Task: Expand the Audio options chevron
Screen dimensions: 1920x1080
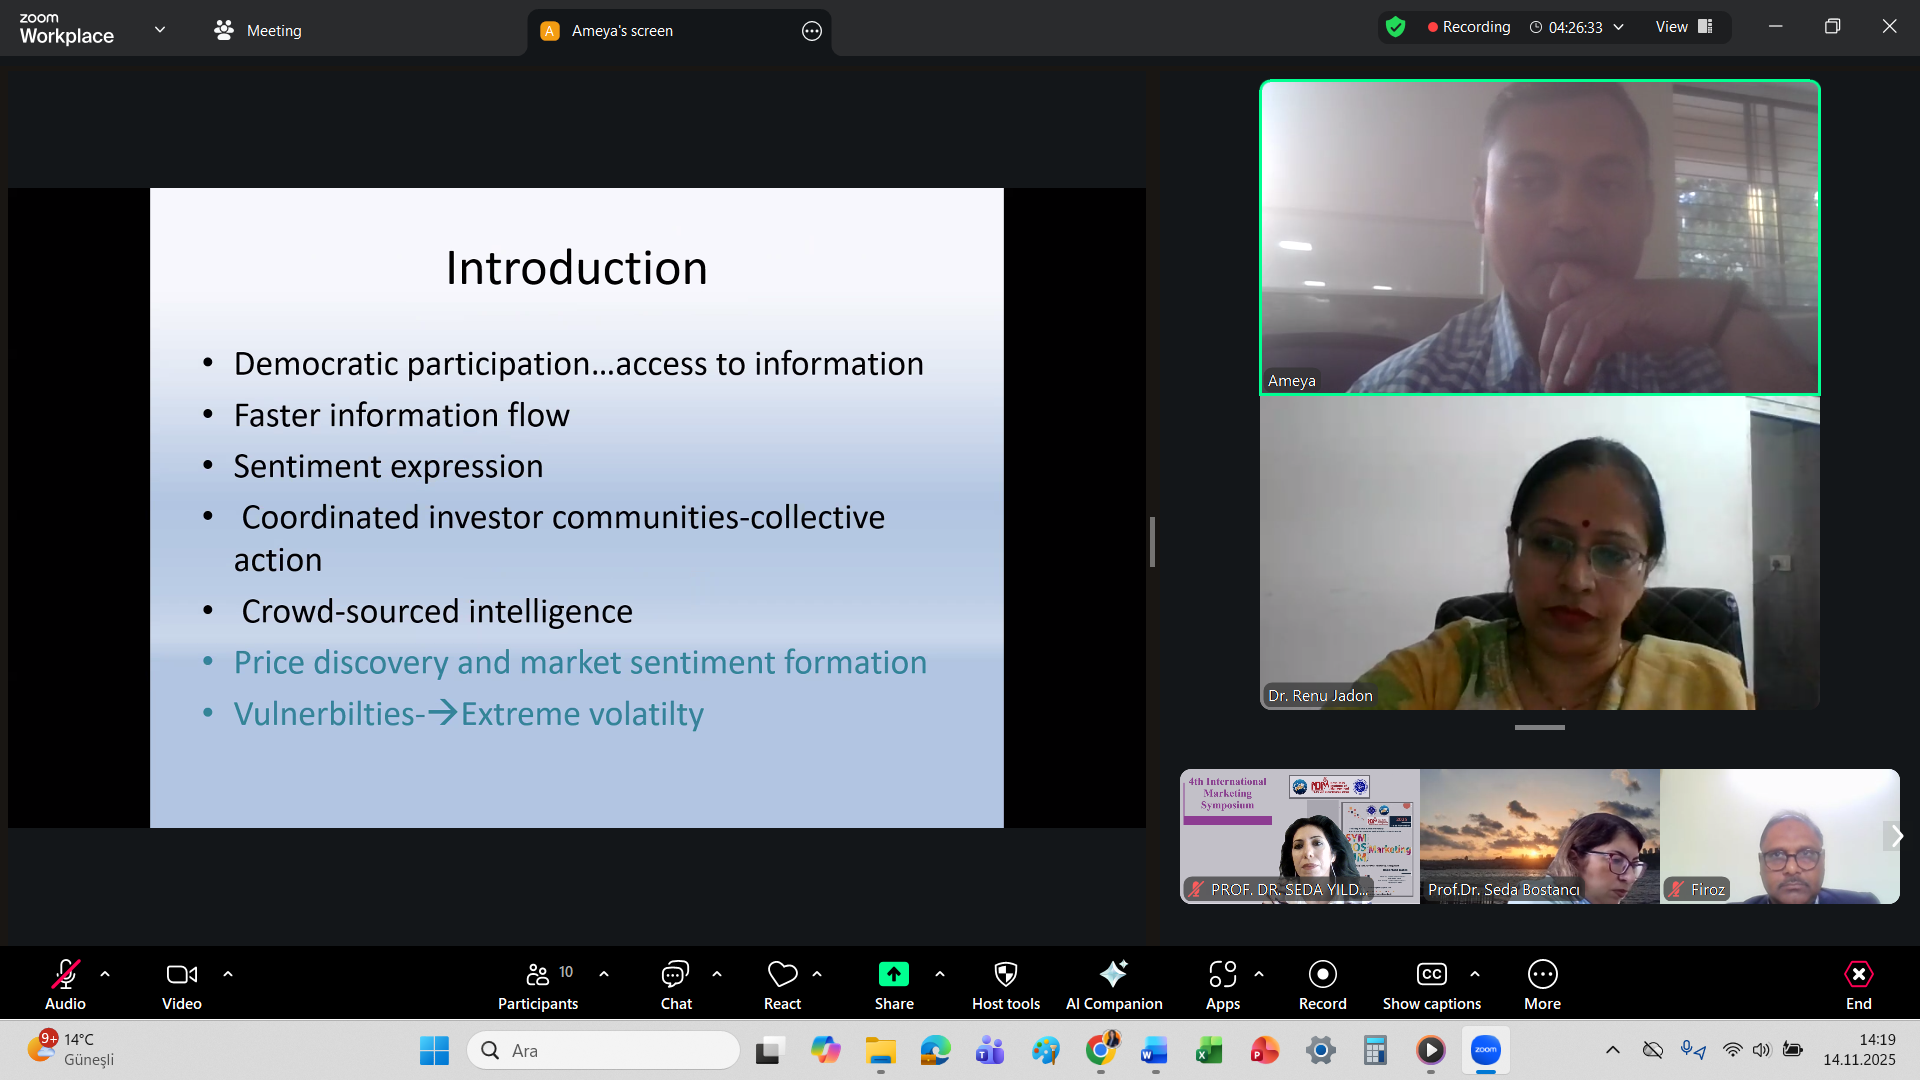Action: 105,974
